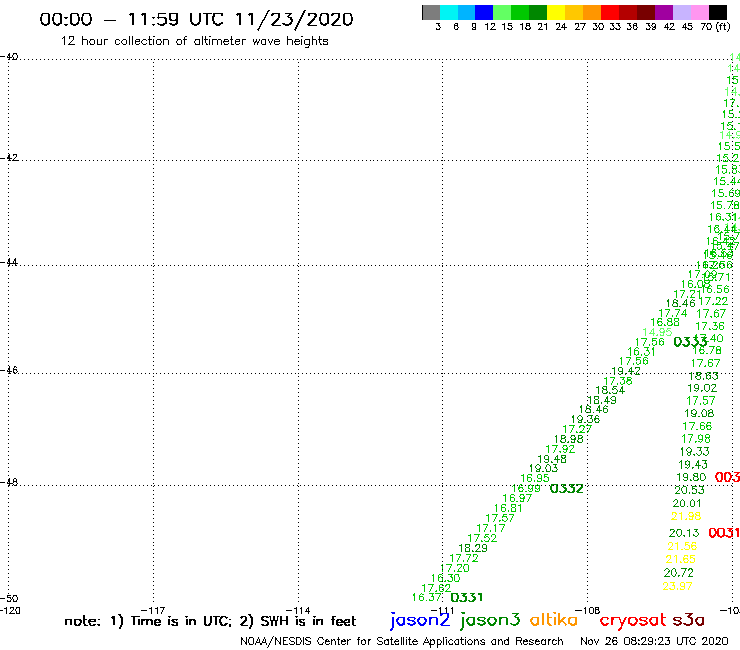Click the jason2 satellite label
Screen dimensions: 740x650
tap(420, 620)
